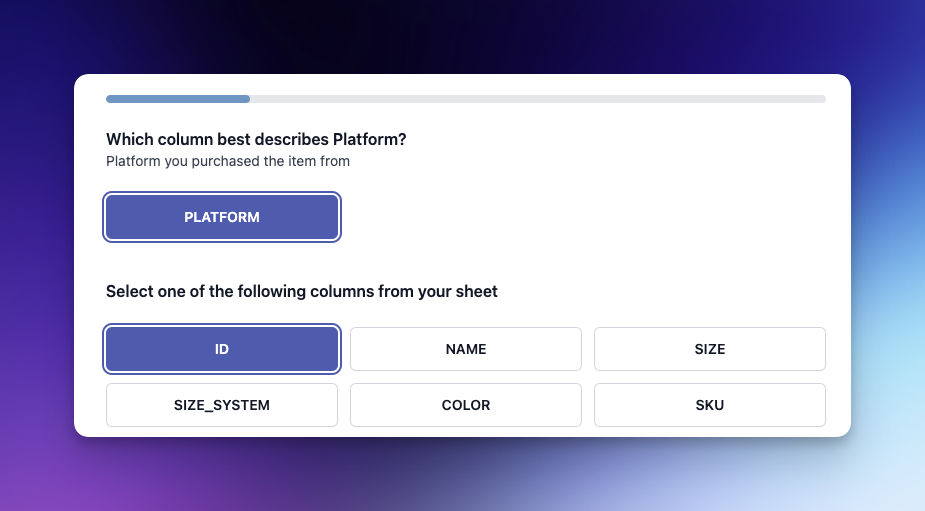Select the ID column option

(x=222, y=349)
